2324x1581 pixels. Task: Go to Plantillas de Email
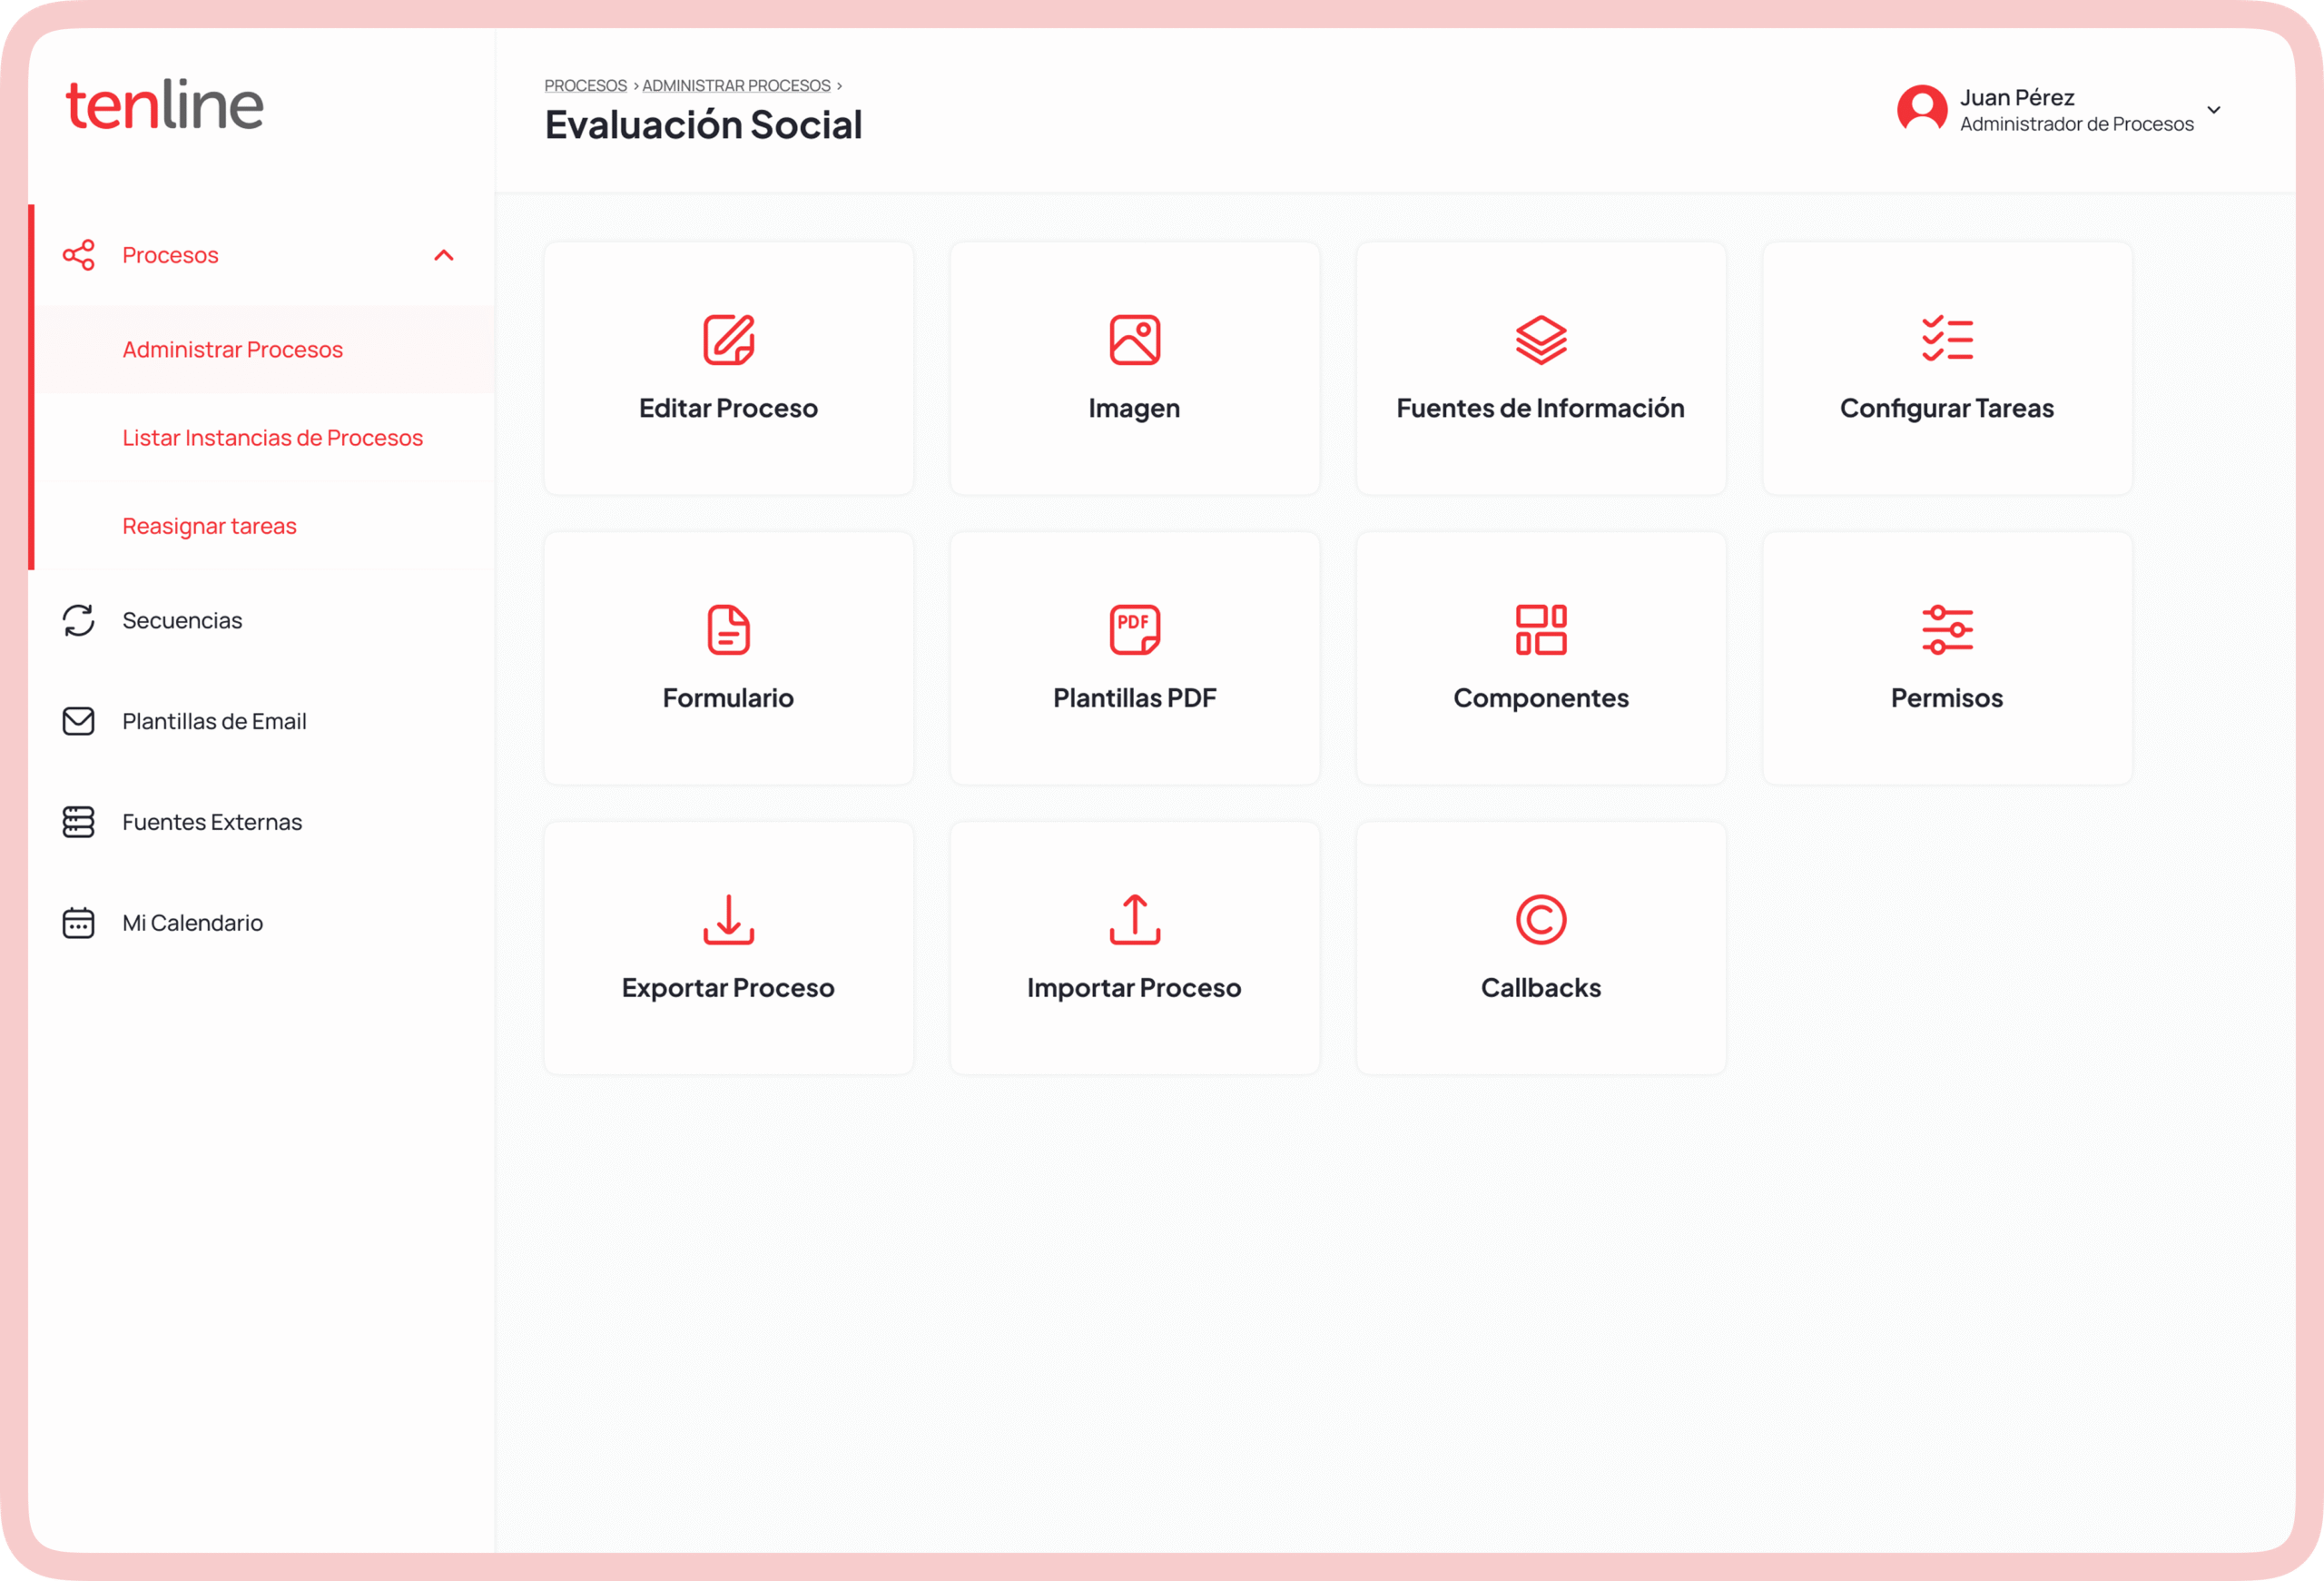tap(214, 722)
